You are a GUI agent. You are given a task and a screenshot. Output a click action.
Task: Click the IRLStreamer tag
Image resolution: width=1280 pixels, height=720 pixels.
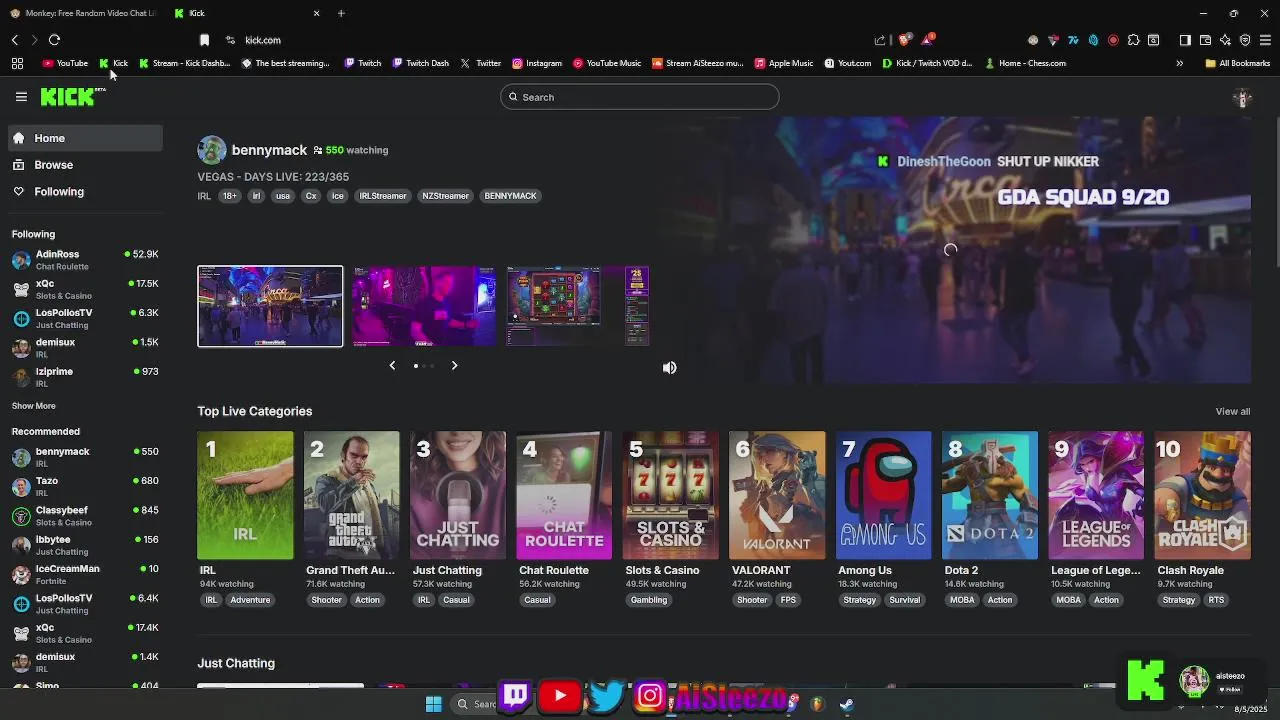382,196
